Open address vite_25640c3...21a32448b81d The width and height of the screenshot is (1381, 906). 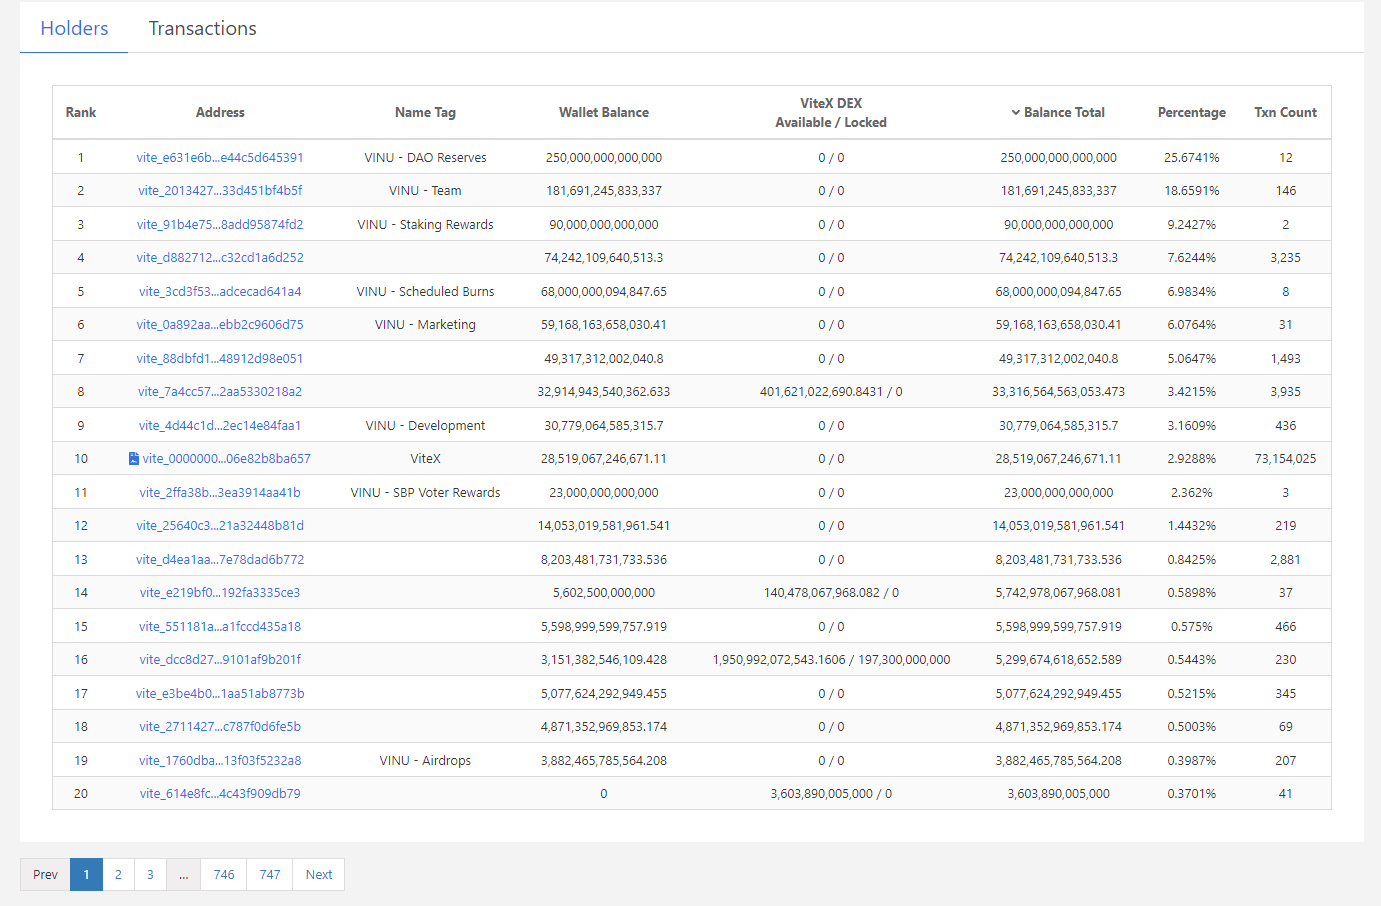[220, 526]
